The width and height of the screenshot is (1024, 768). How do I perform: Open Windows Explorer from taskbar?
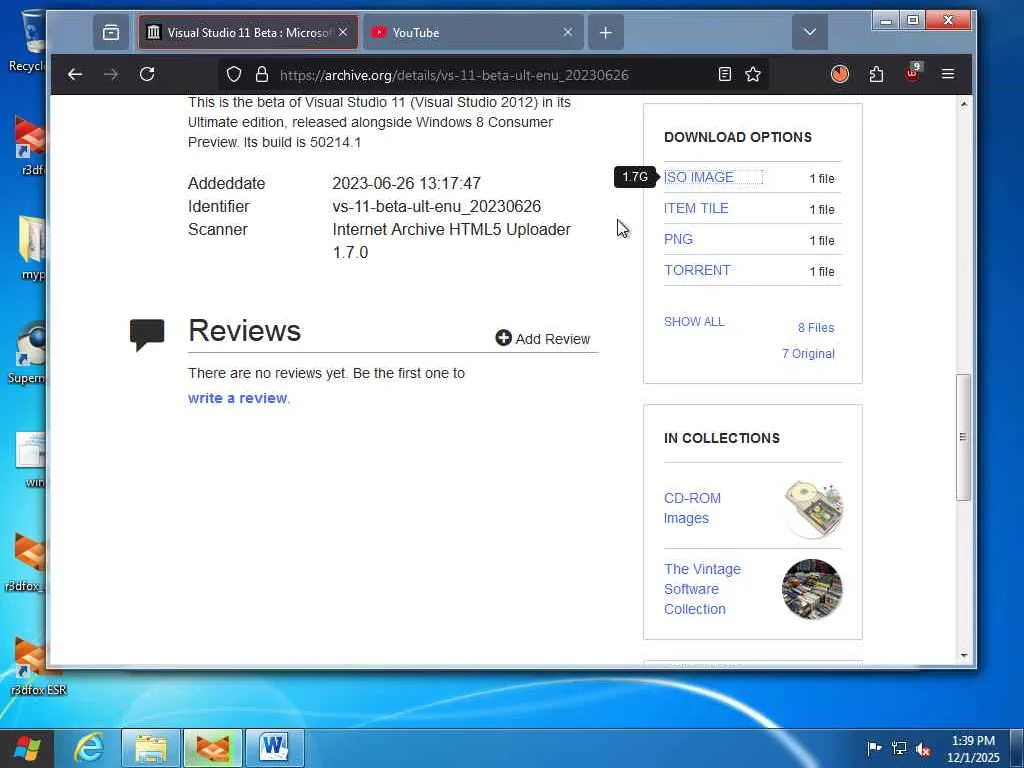pyautogui.click(x=151, y=748)
